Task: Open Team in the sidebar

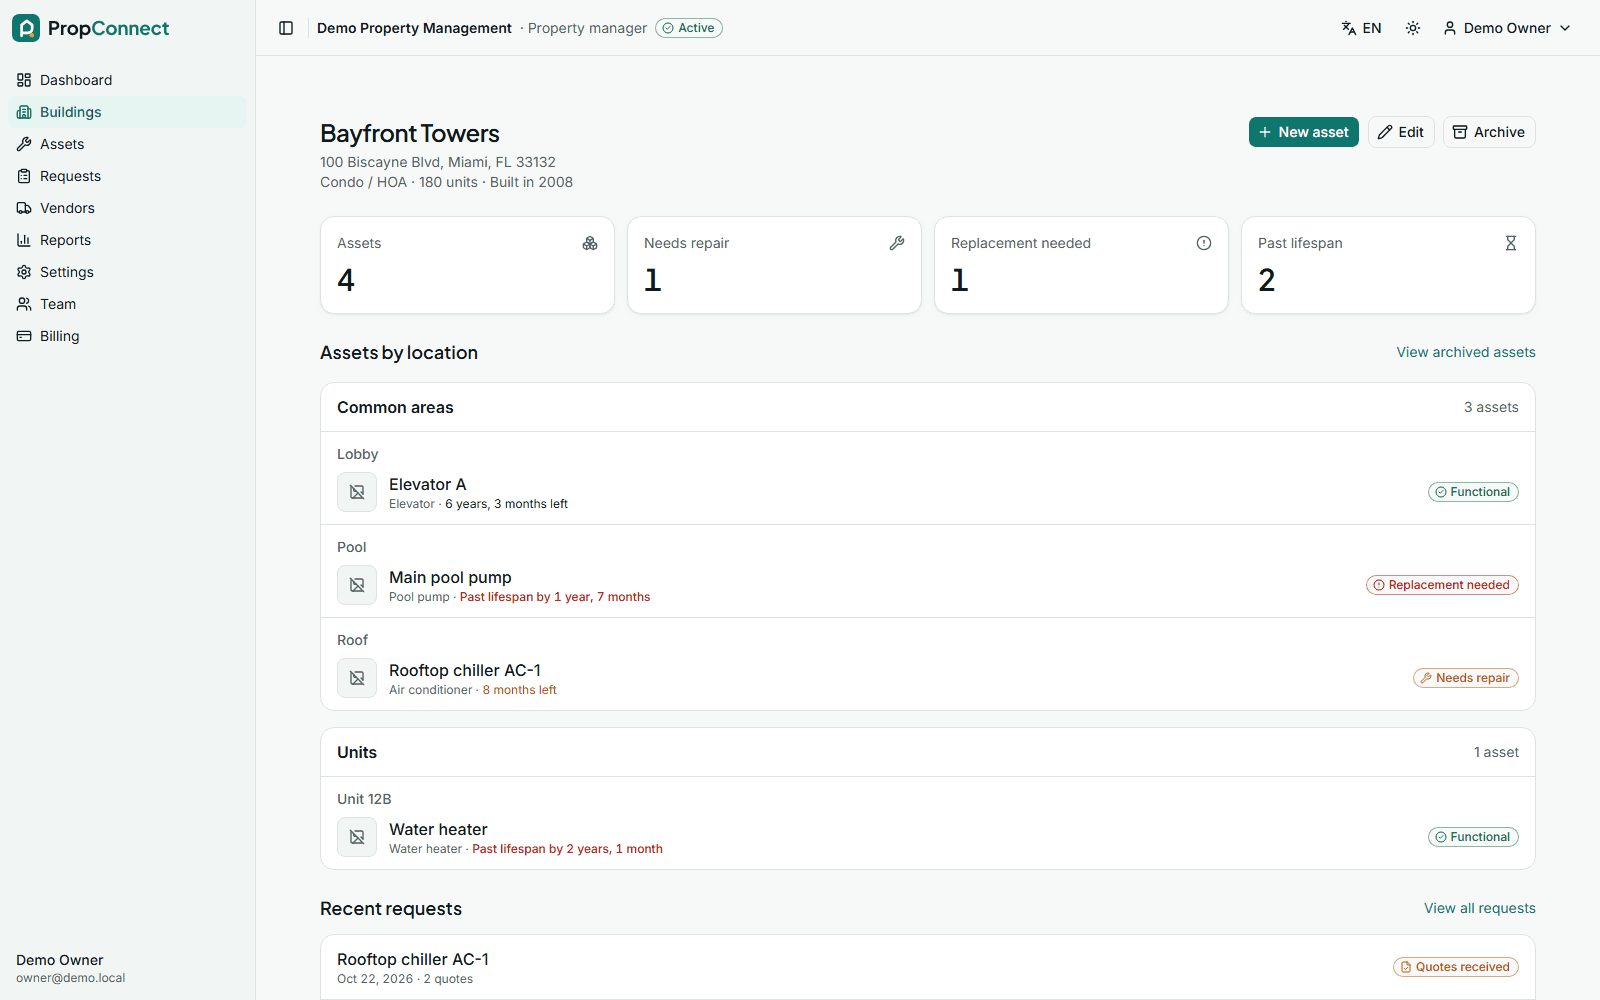Action: click(x=127, y=304)
